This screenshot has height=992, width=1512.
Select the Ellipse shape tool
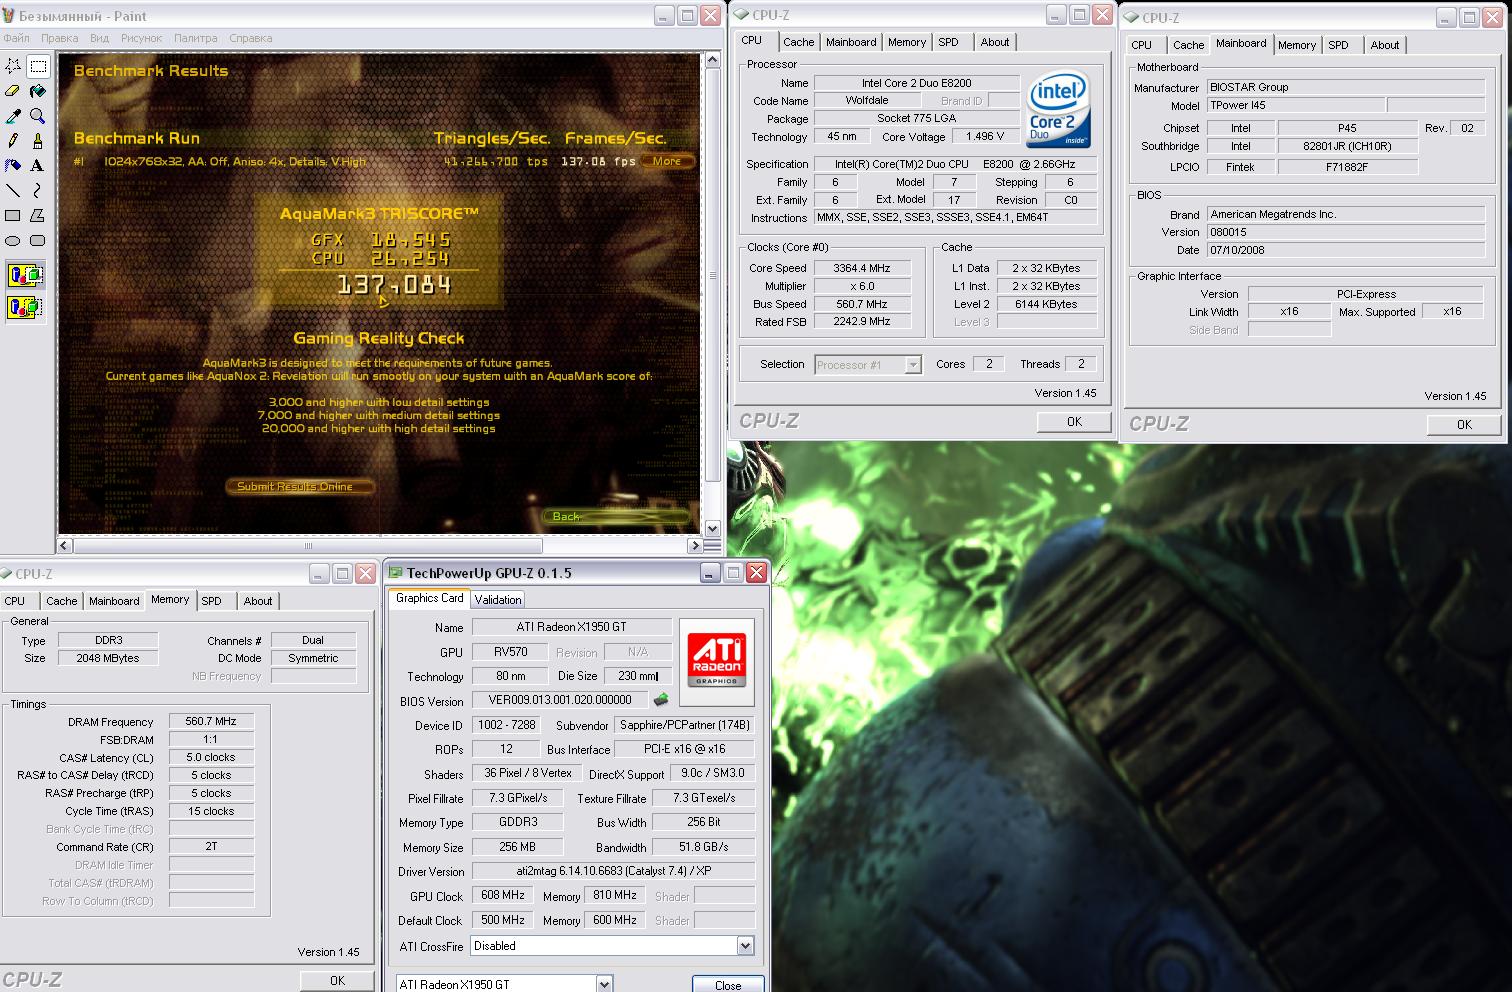(x=13, y=240)
